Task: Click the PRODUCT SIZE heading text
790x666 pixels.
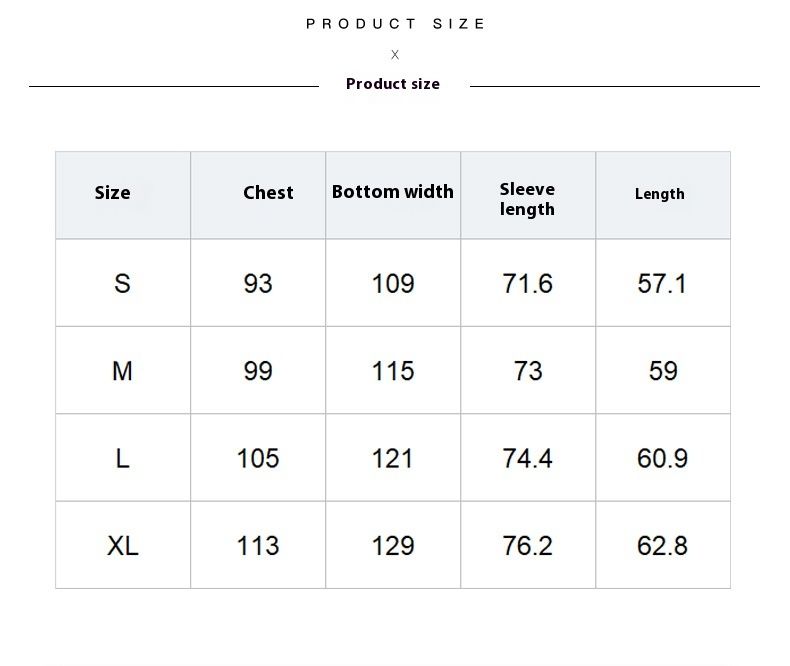Action: 395,24
